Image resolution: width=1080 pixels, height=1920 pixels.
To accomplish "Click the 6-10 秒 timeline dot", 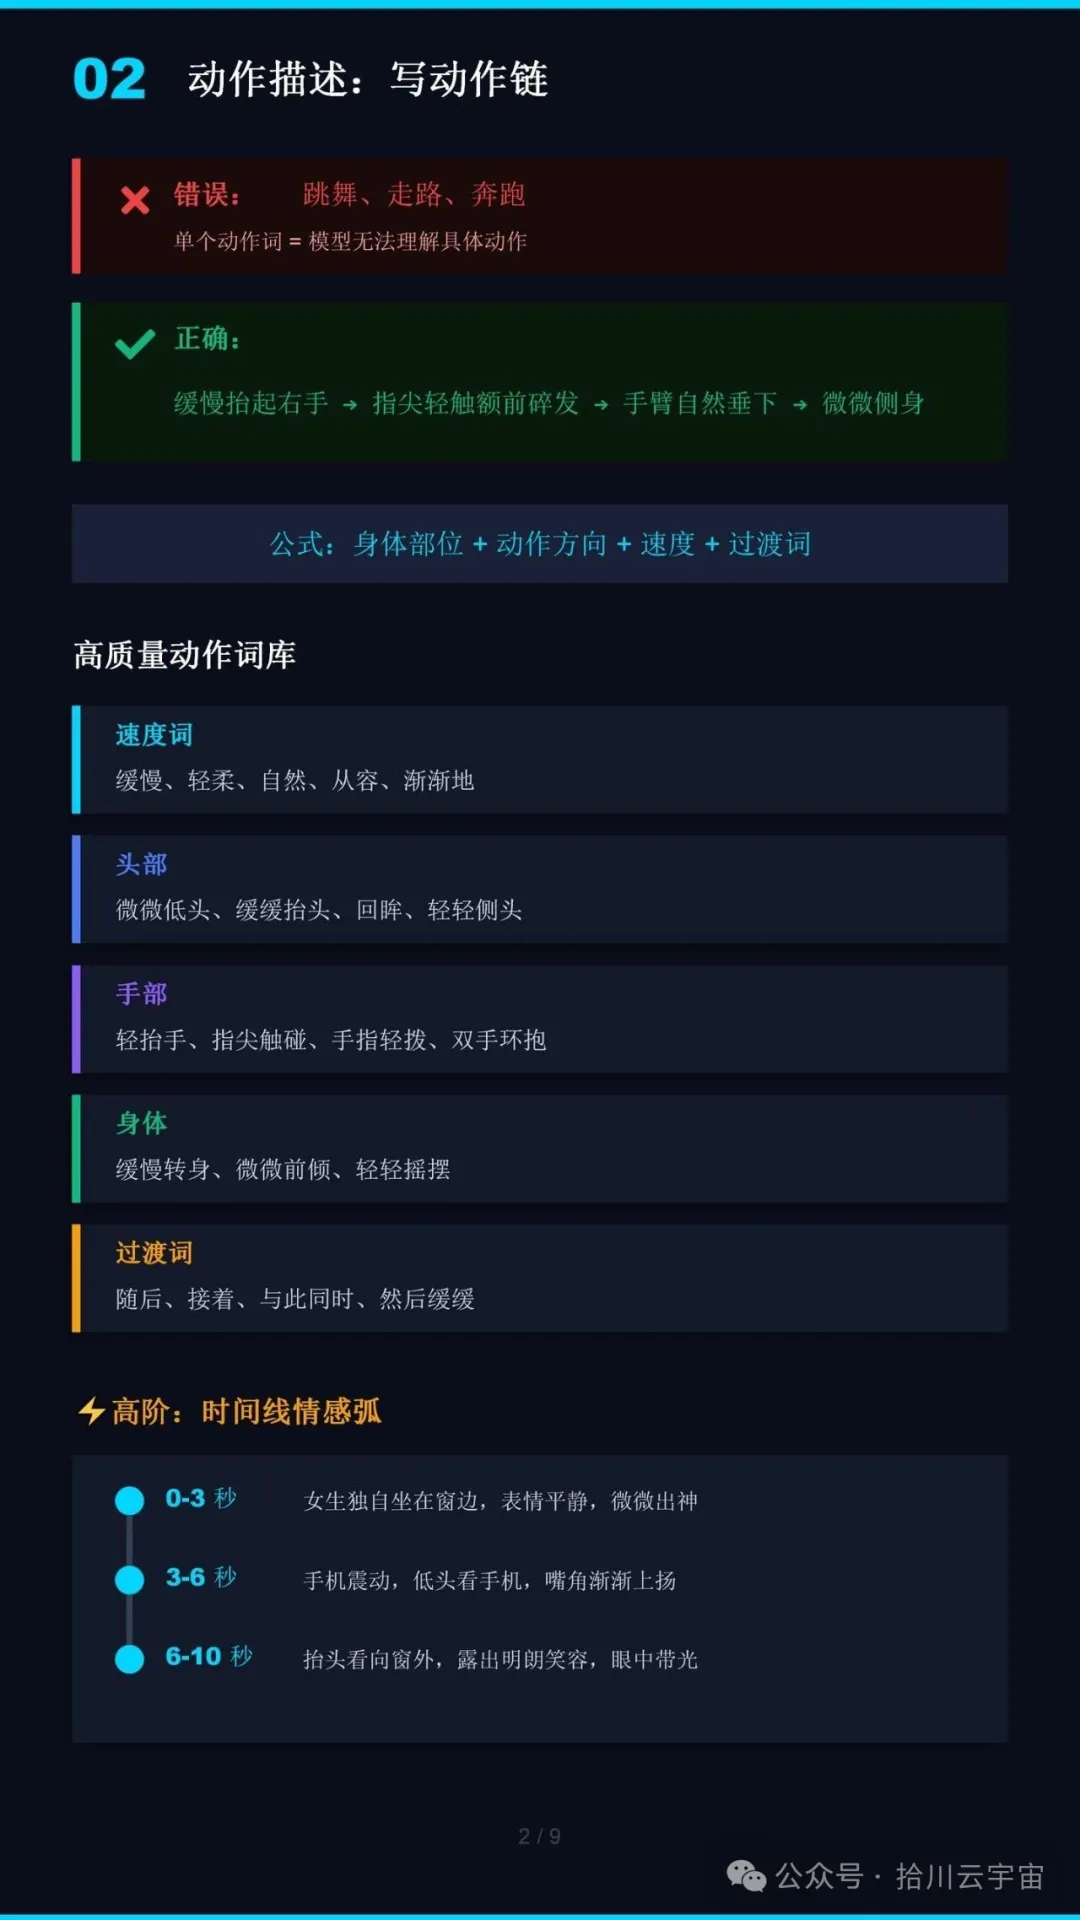I will [x=130, y=1658].
